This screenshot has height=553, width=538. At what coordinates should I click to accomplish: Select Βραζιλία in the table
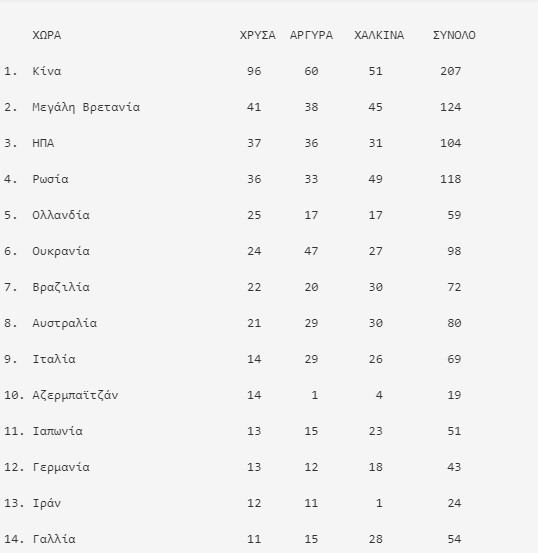pos(61,287)
